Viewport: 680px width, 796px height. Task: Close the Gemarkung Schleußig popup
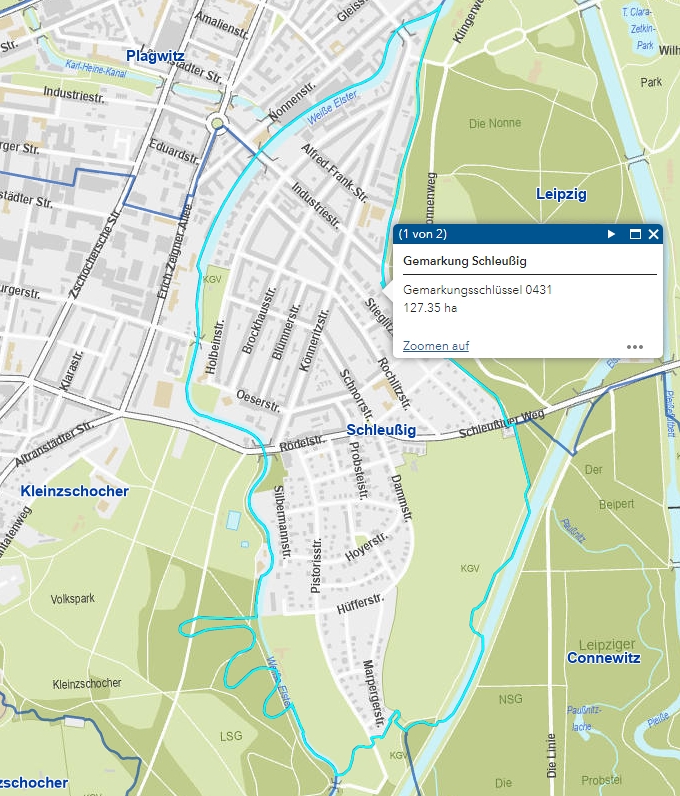[x=654, y=234]
